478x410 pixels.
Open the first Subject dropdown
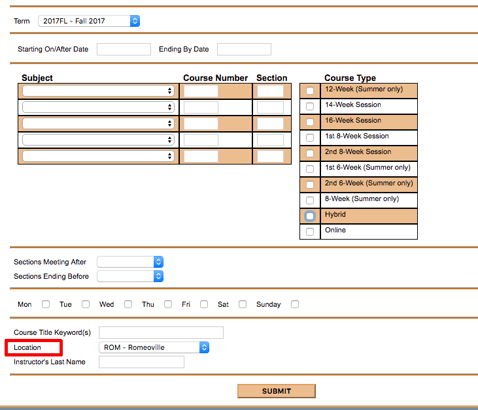point(98,91)
